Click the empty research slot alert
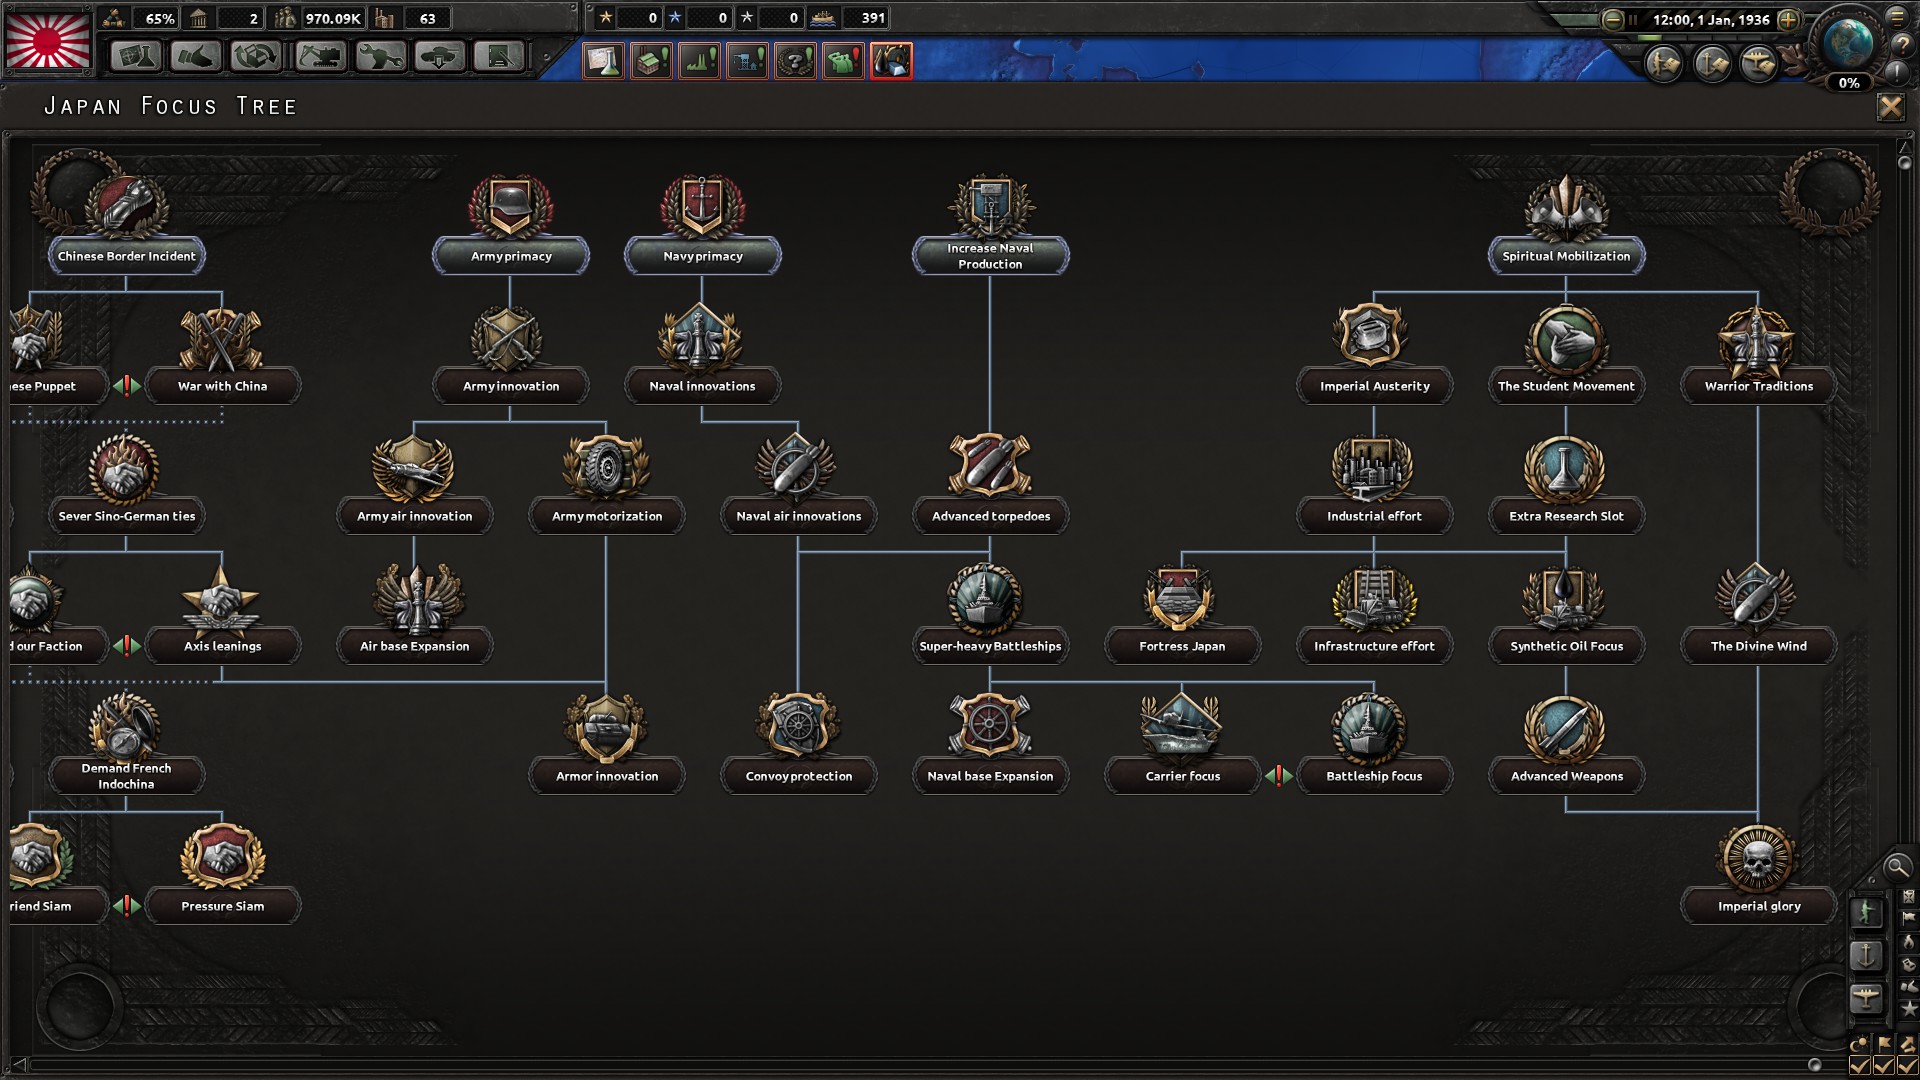This screenshot has width=1920, height=1080. (603, 61)
